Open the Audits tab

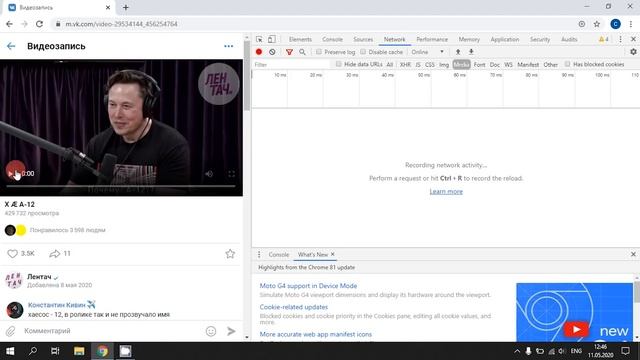pyautogui.click(x=569, y=39)
